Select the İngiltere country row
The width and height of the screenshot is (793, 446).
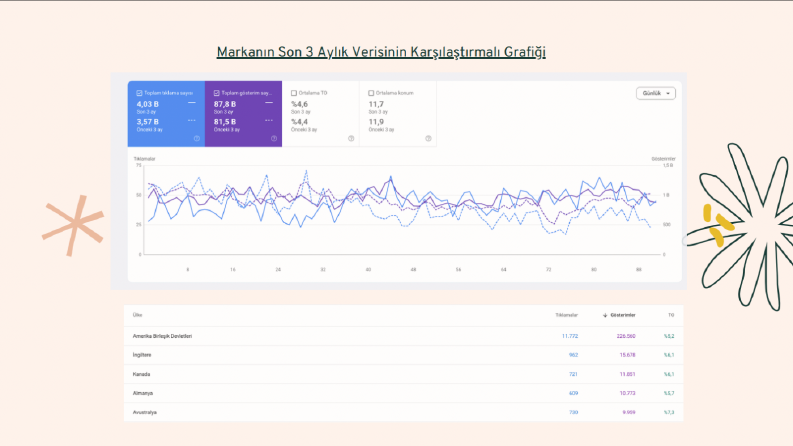[x=404, y=355]
